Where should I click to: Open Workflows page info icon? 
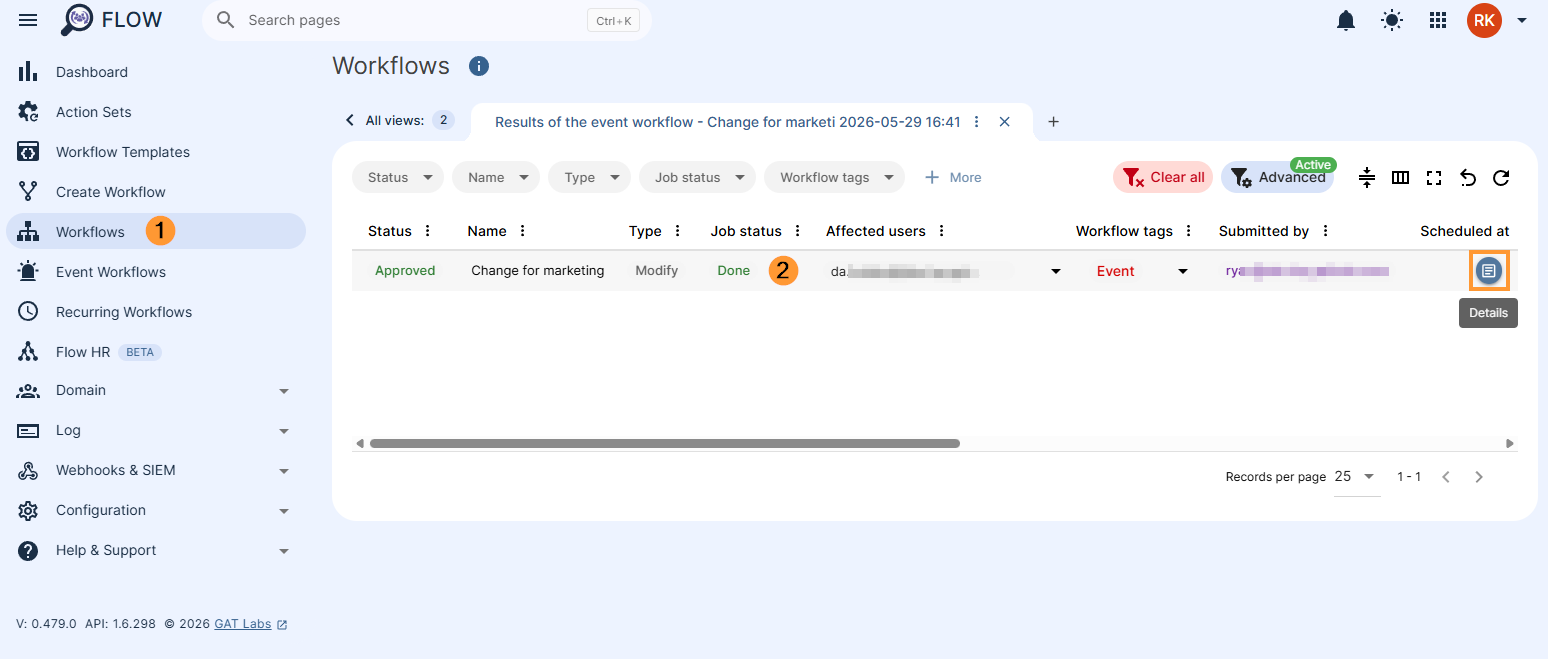479,66
